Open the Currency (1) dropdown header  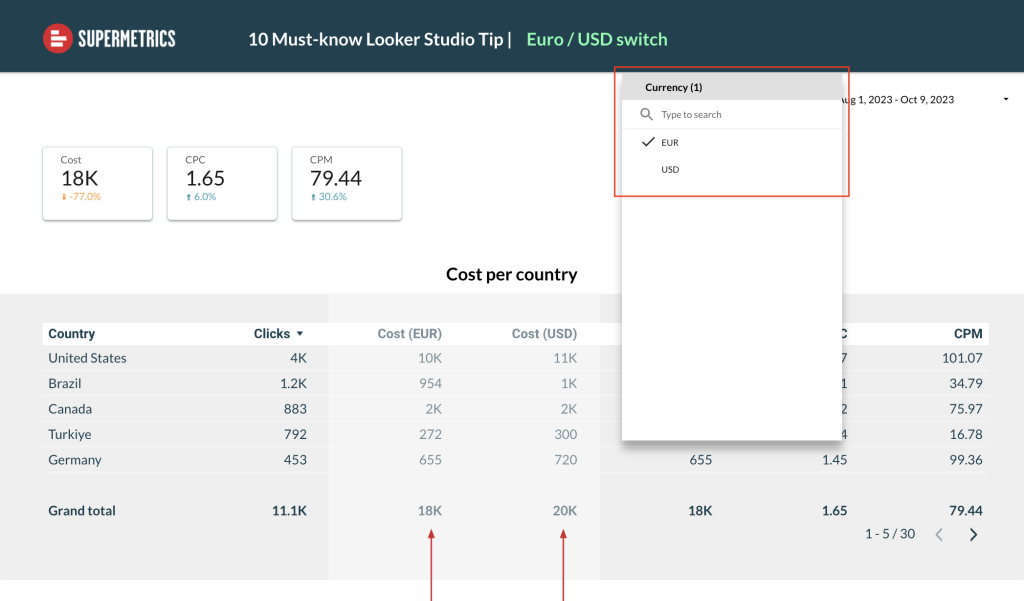click(x=731, y=87)
